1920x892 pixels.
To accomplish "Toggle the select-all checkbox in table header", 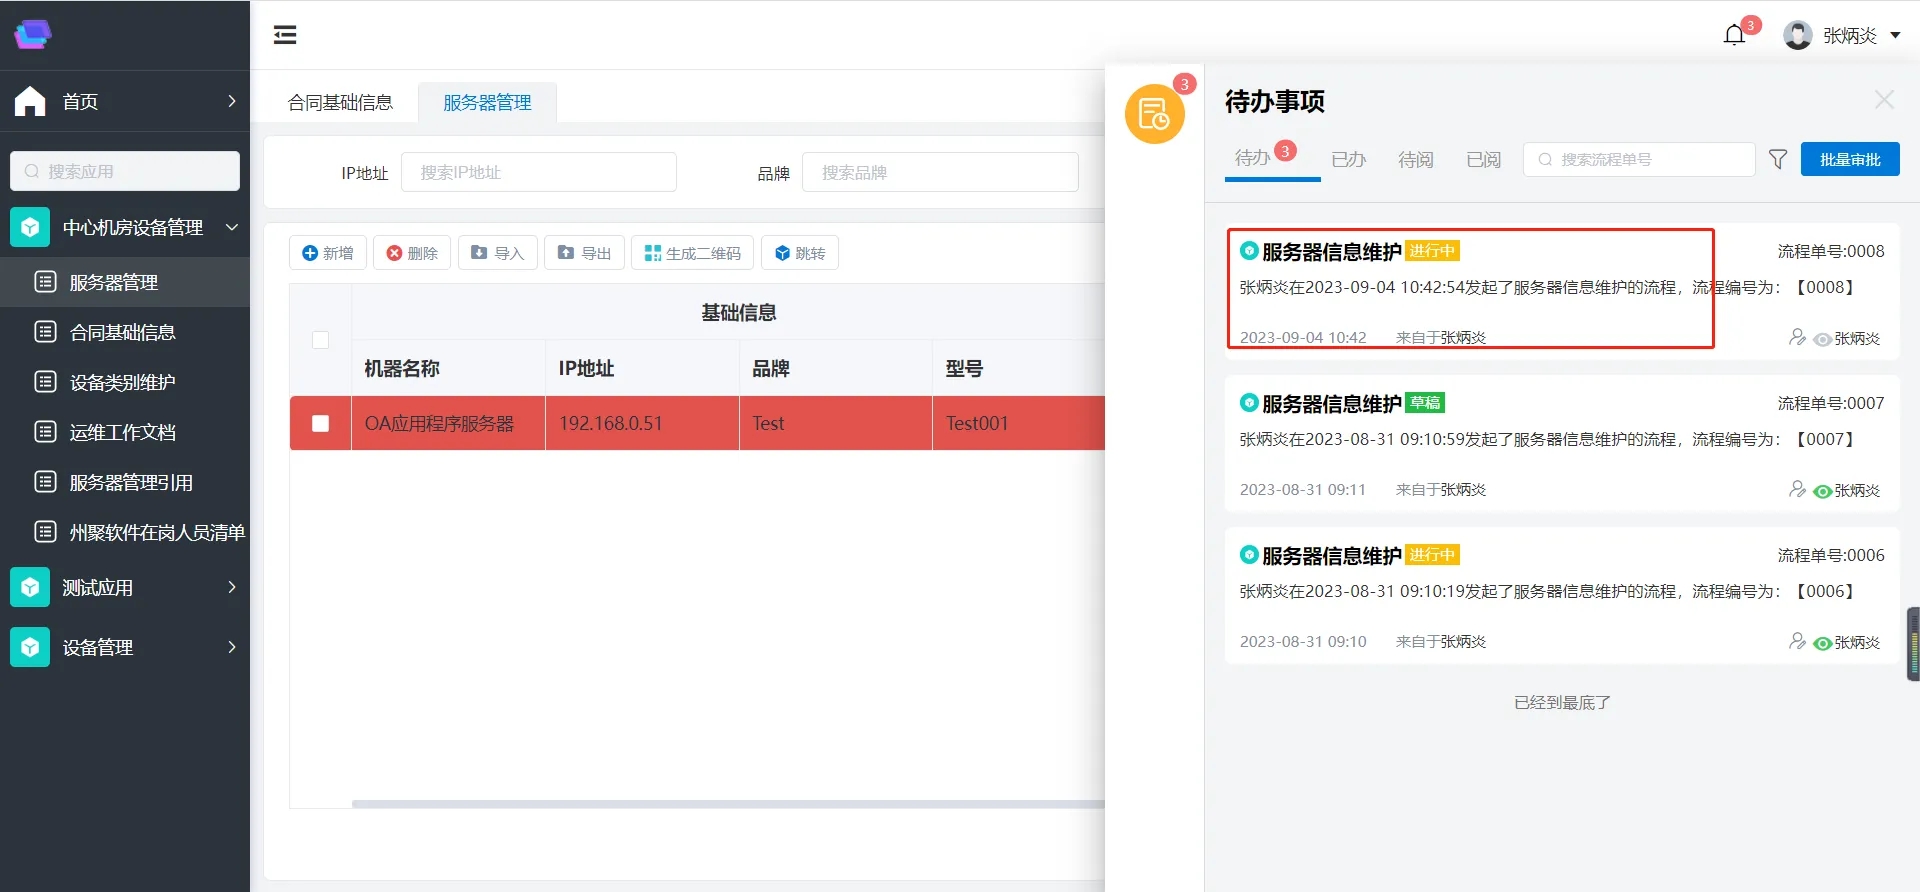I will point(321,340).
